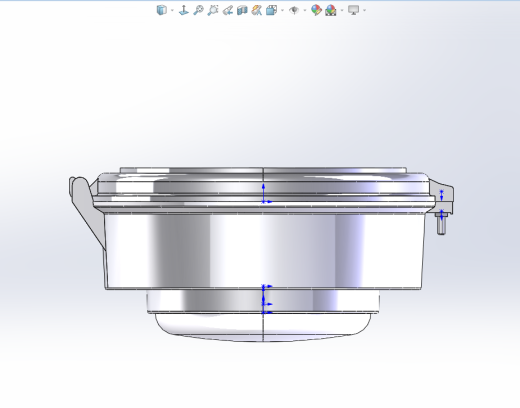Open the Display Style dropdown arrow
The width and height of the screenshot is (520, 408).
[172, 10]
